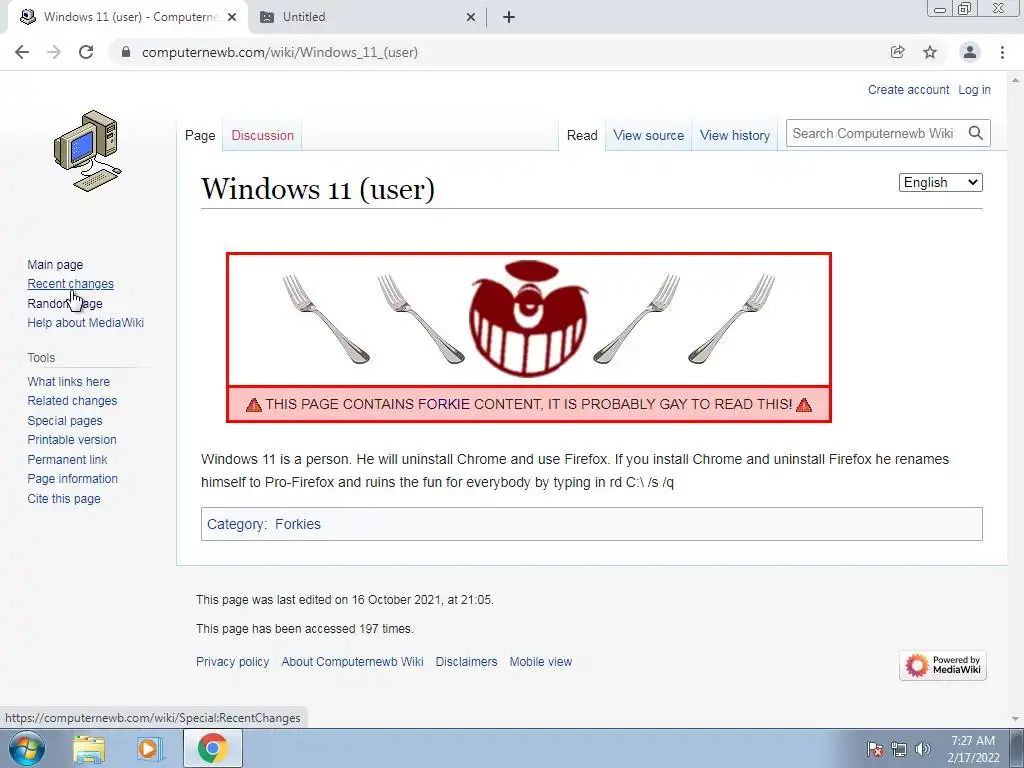
Task: Open Special pages
Action: (65, 421)
